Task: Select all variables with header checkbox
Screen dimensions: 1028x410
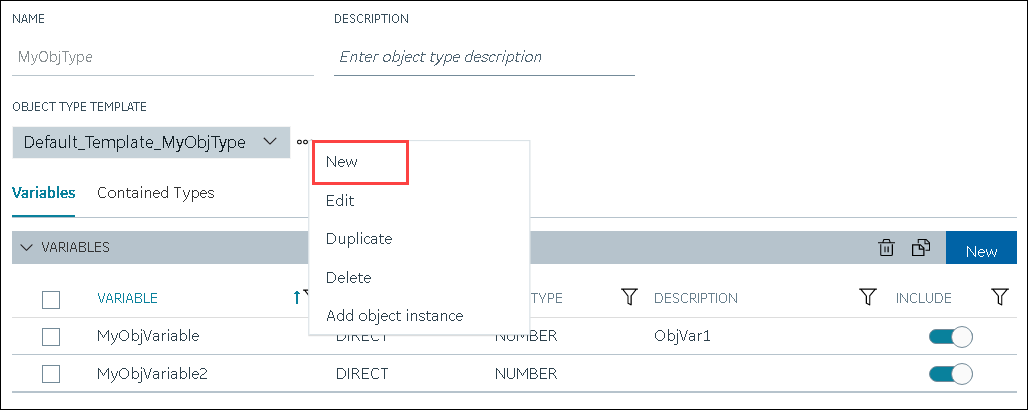Action: click(x=51, y=299)
